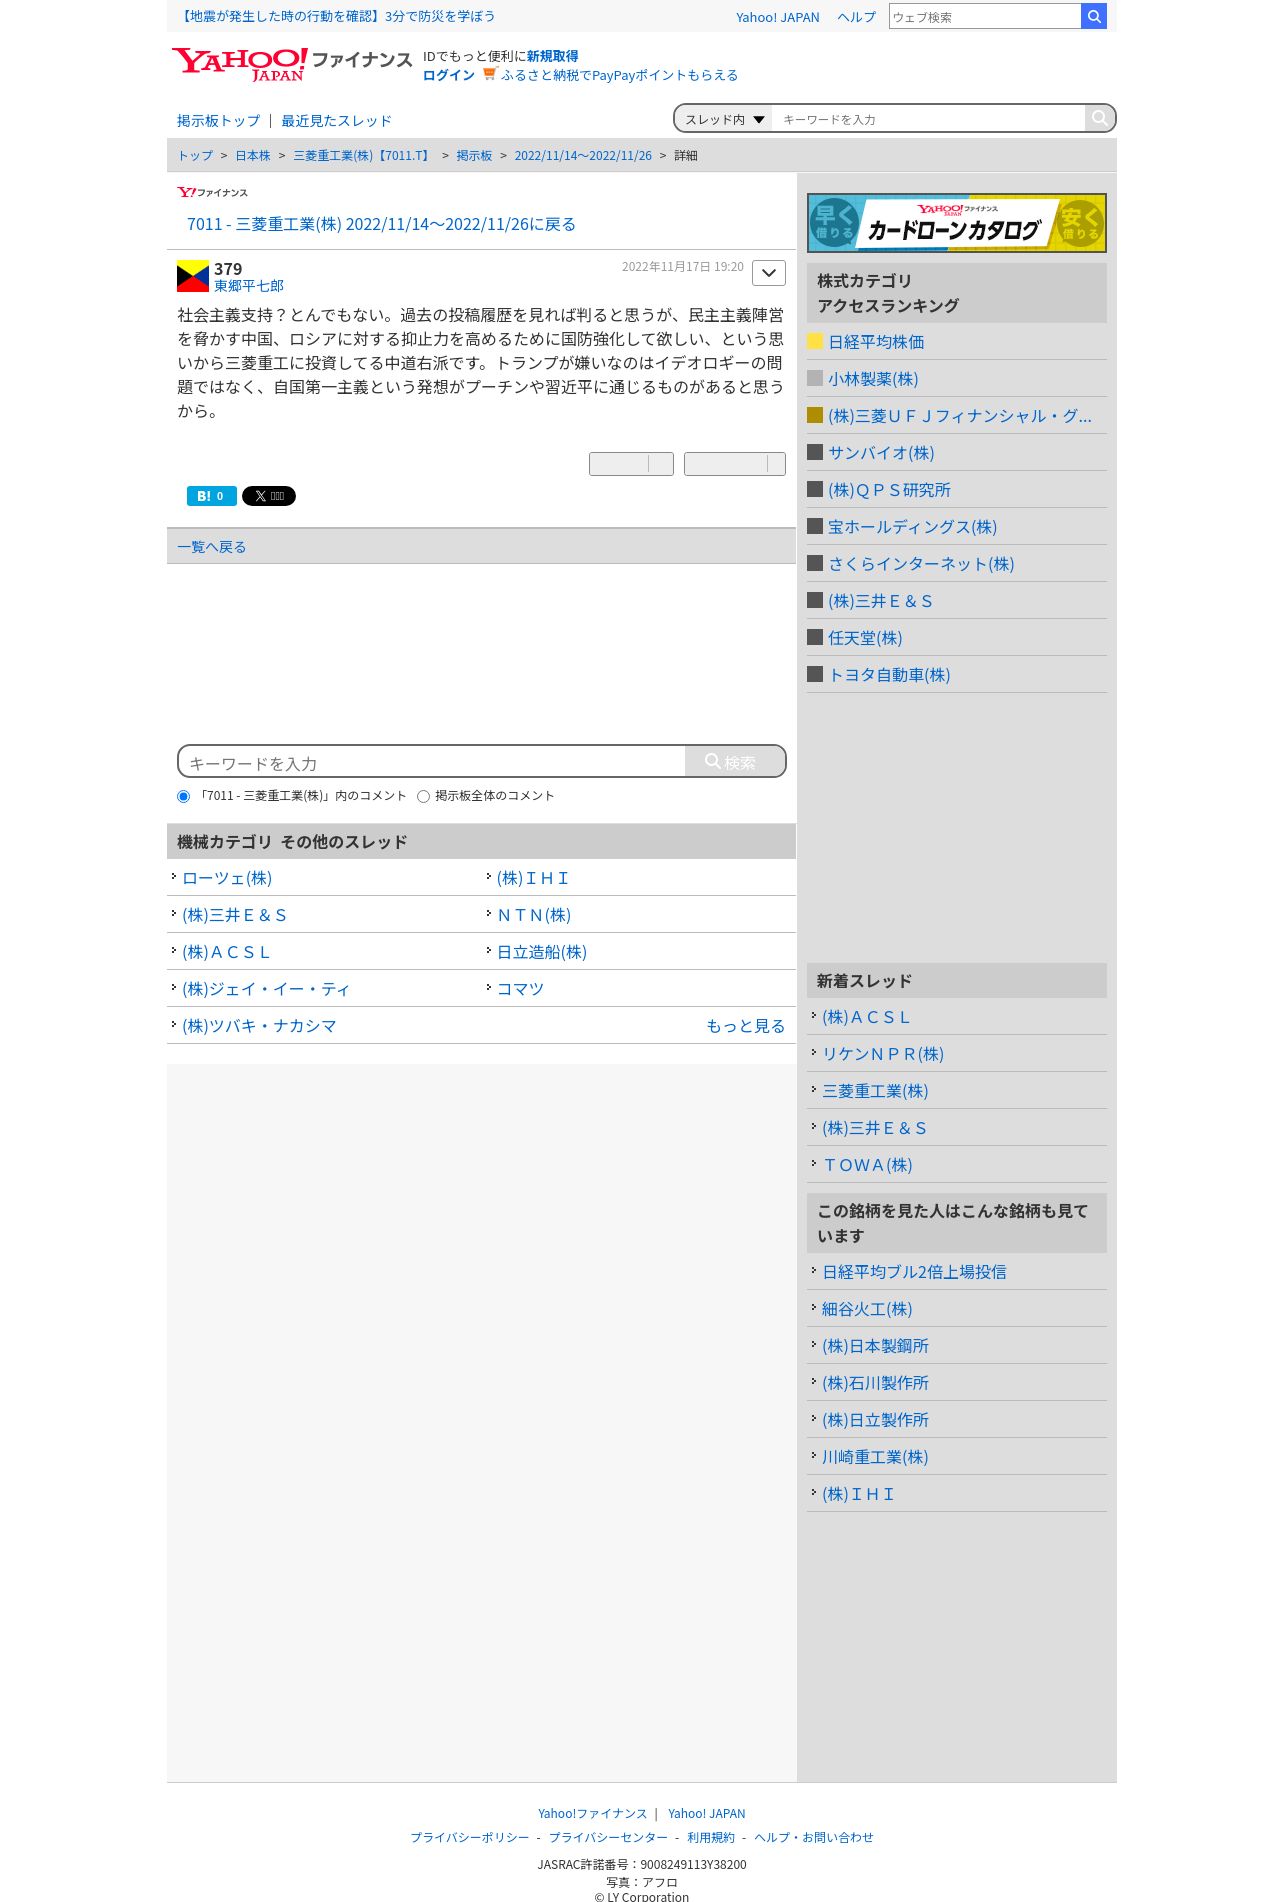Open 細谷火工(株) link

(867, 1309)
